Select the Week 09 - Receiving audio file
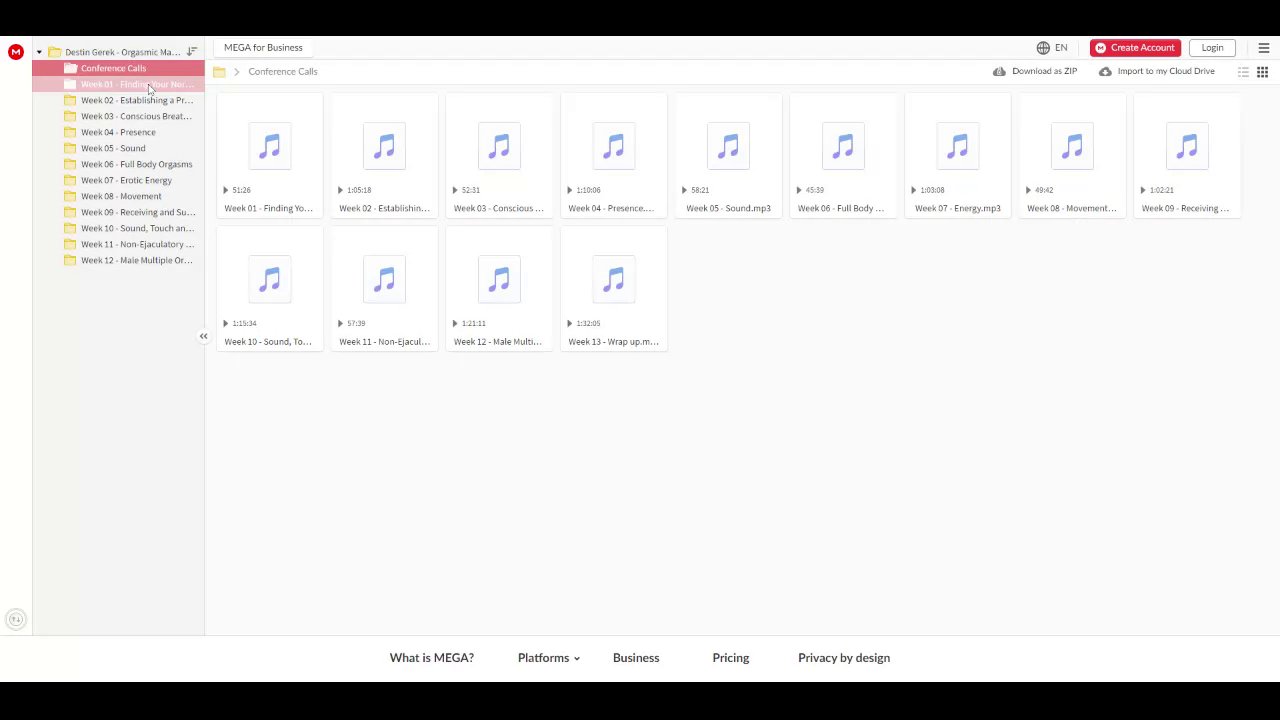This screenshot has height=720, width=1280. point(1187,157)
